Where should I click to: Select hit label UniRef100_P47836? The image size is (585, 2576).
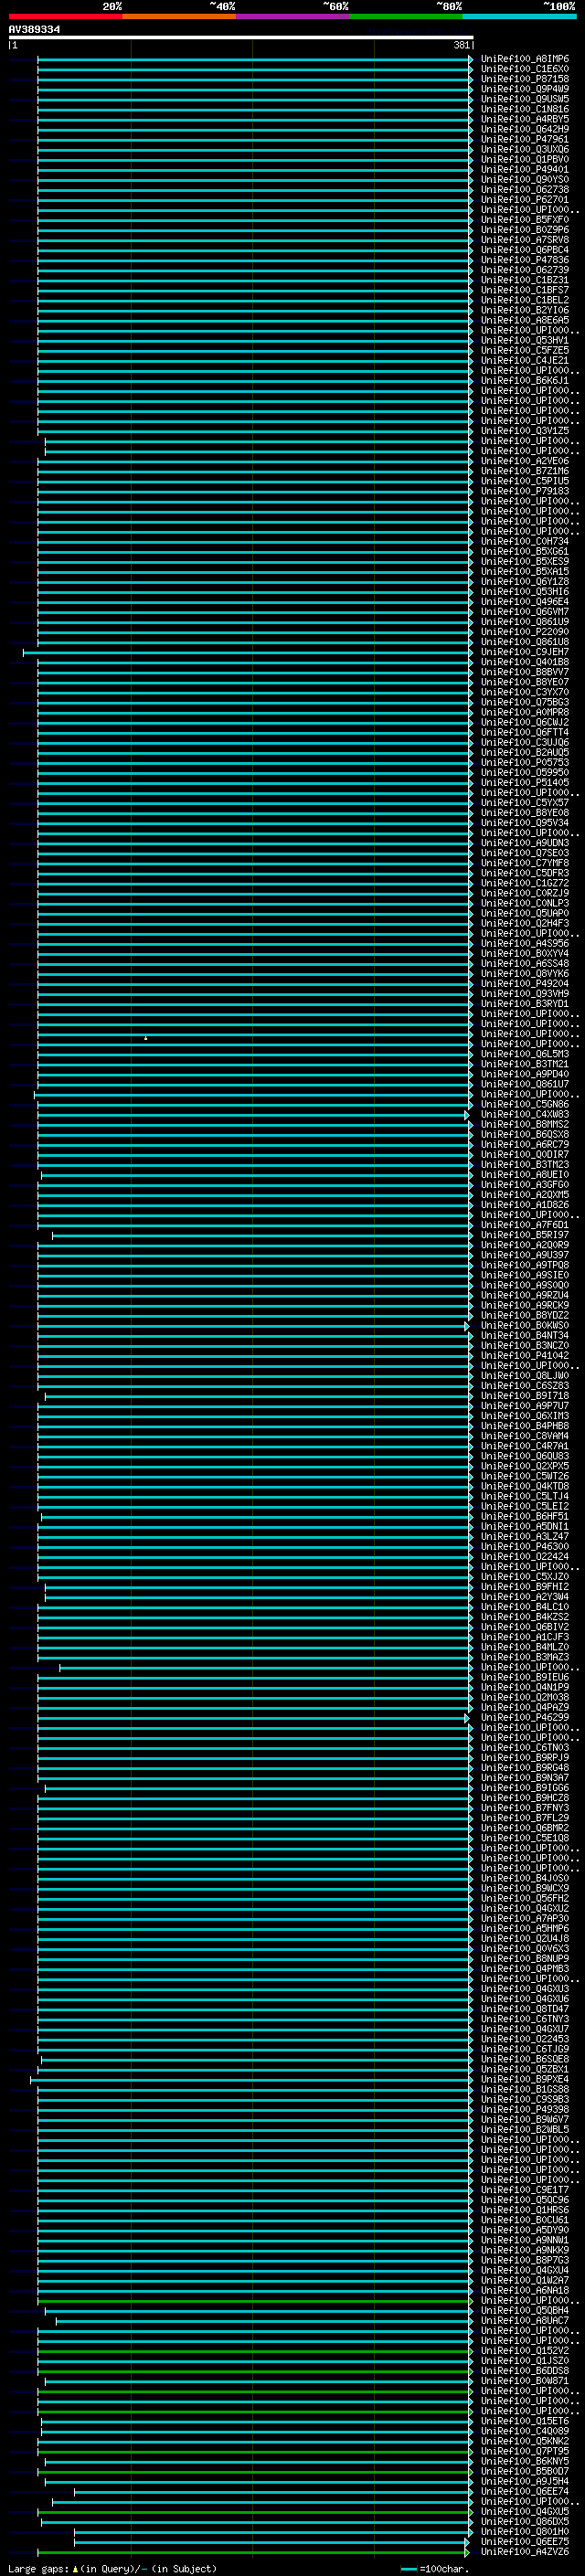524,260
